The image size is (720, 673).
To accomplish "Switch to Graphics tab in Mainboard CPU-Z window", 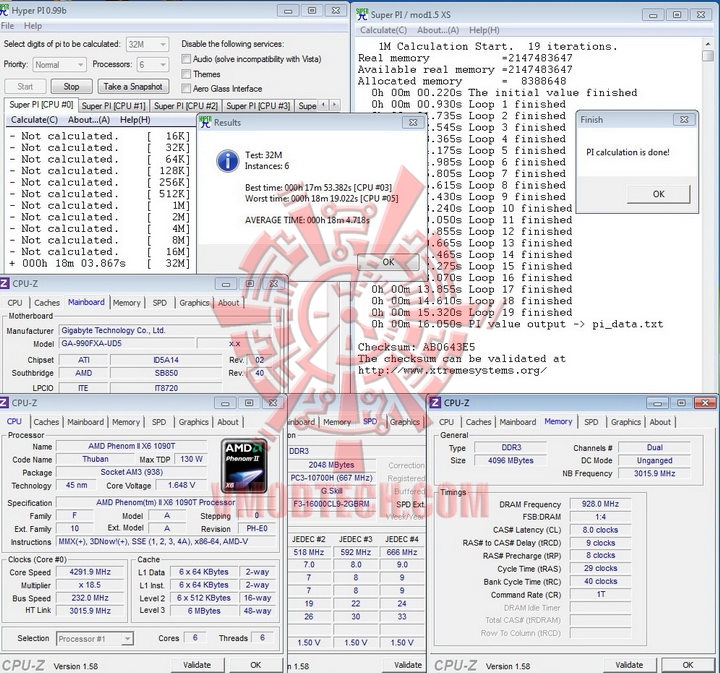I will [x=194, y=303].
